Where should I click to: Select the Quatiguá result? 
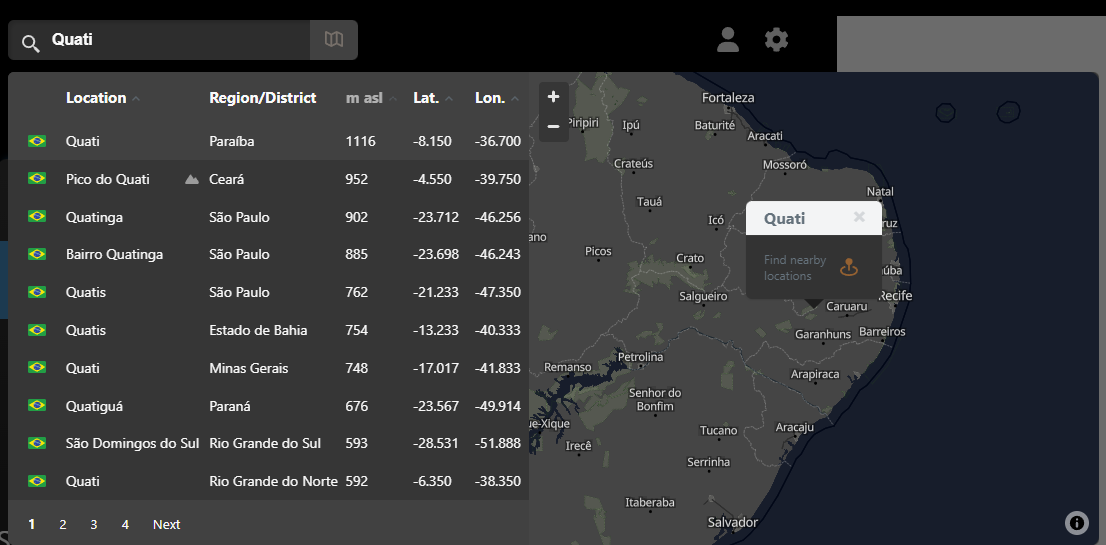tap(269, 406)
